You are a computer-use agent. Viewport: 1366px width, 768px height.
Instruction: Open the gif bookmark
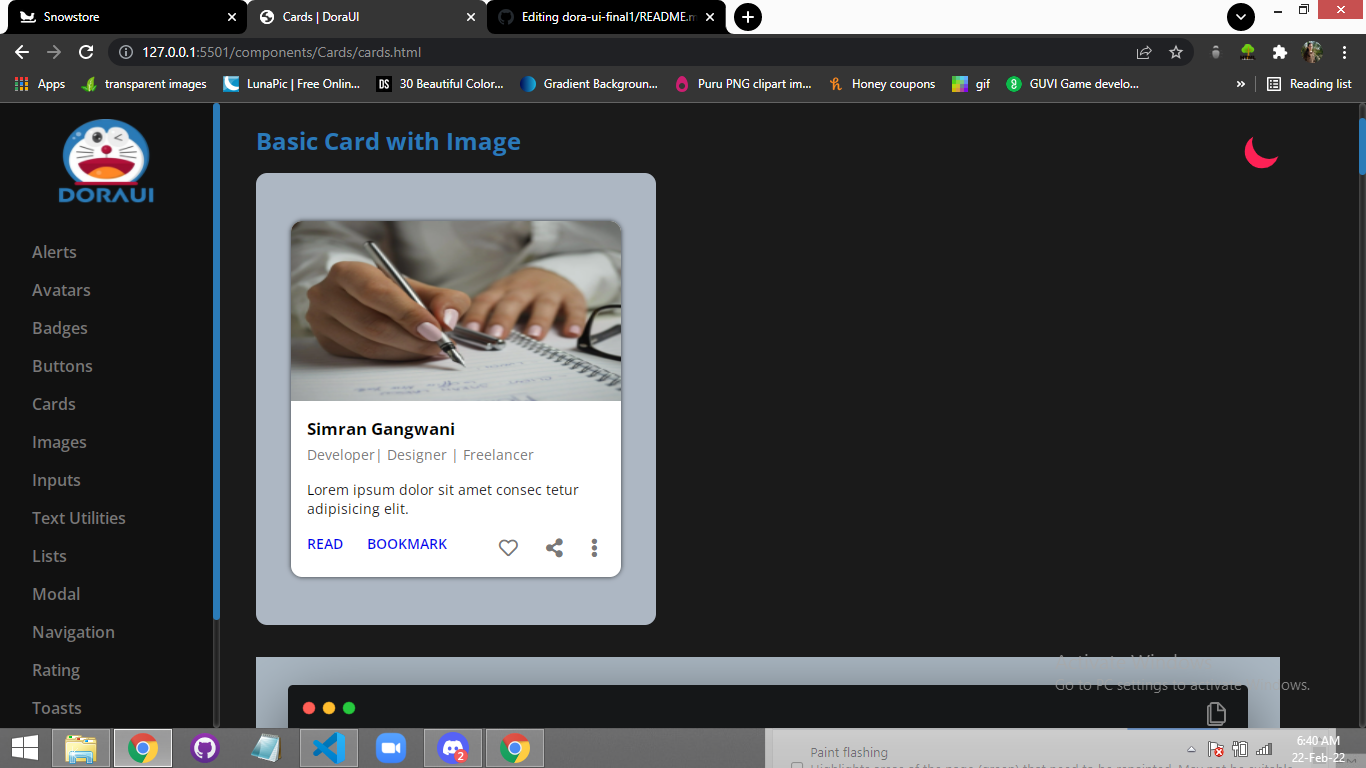971,84
